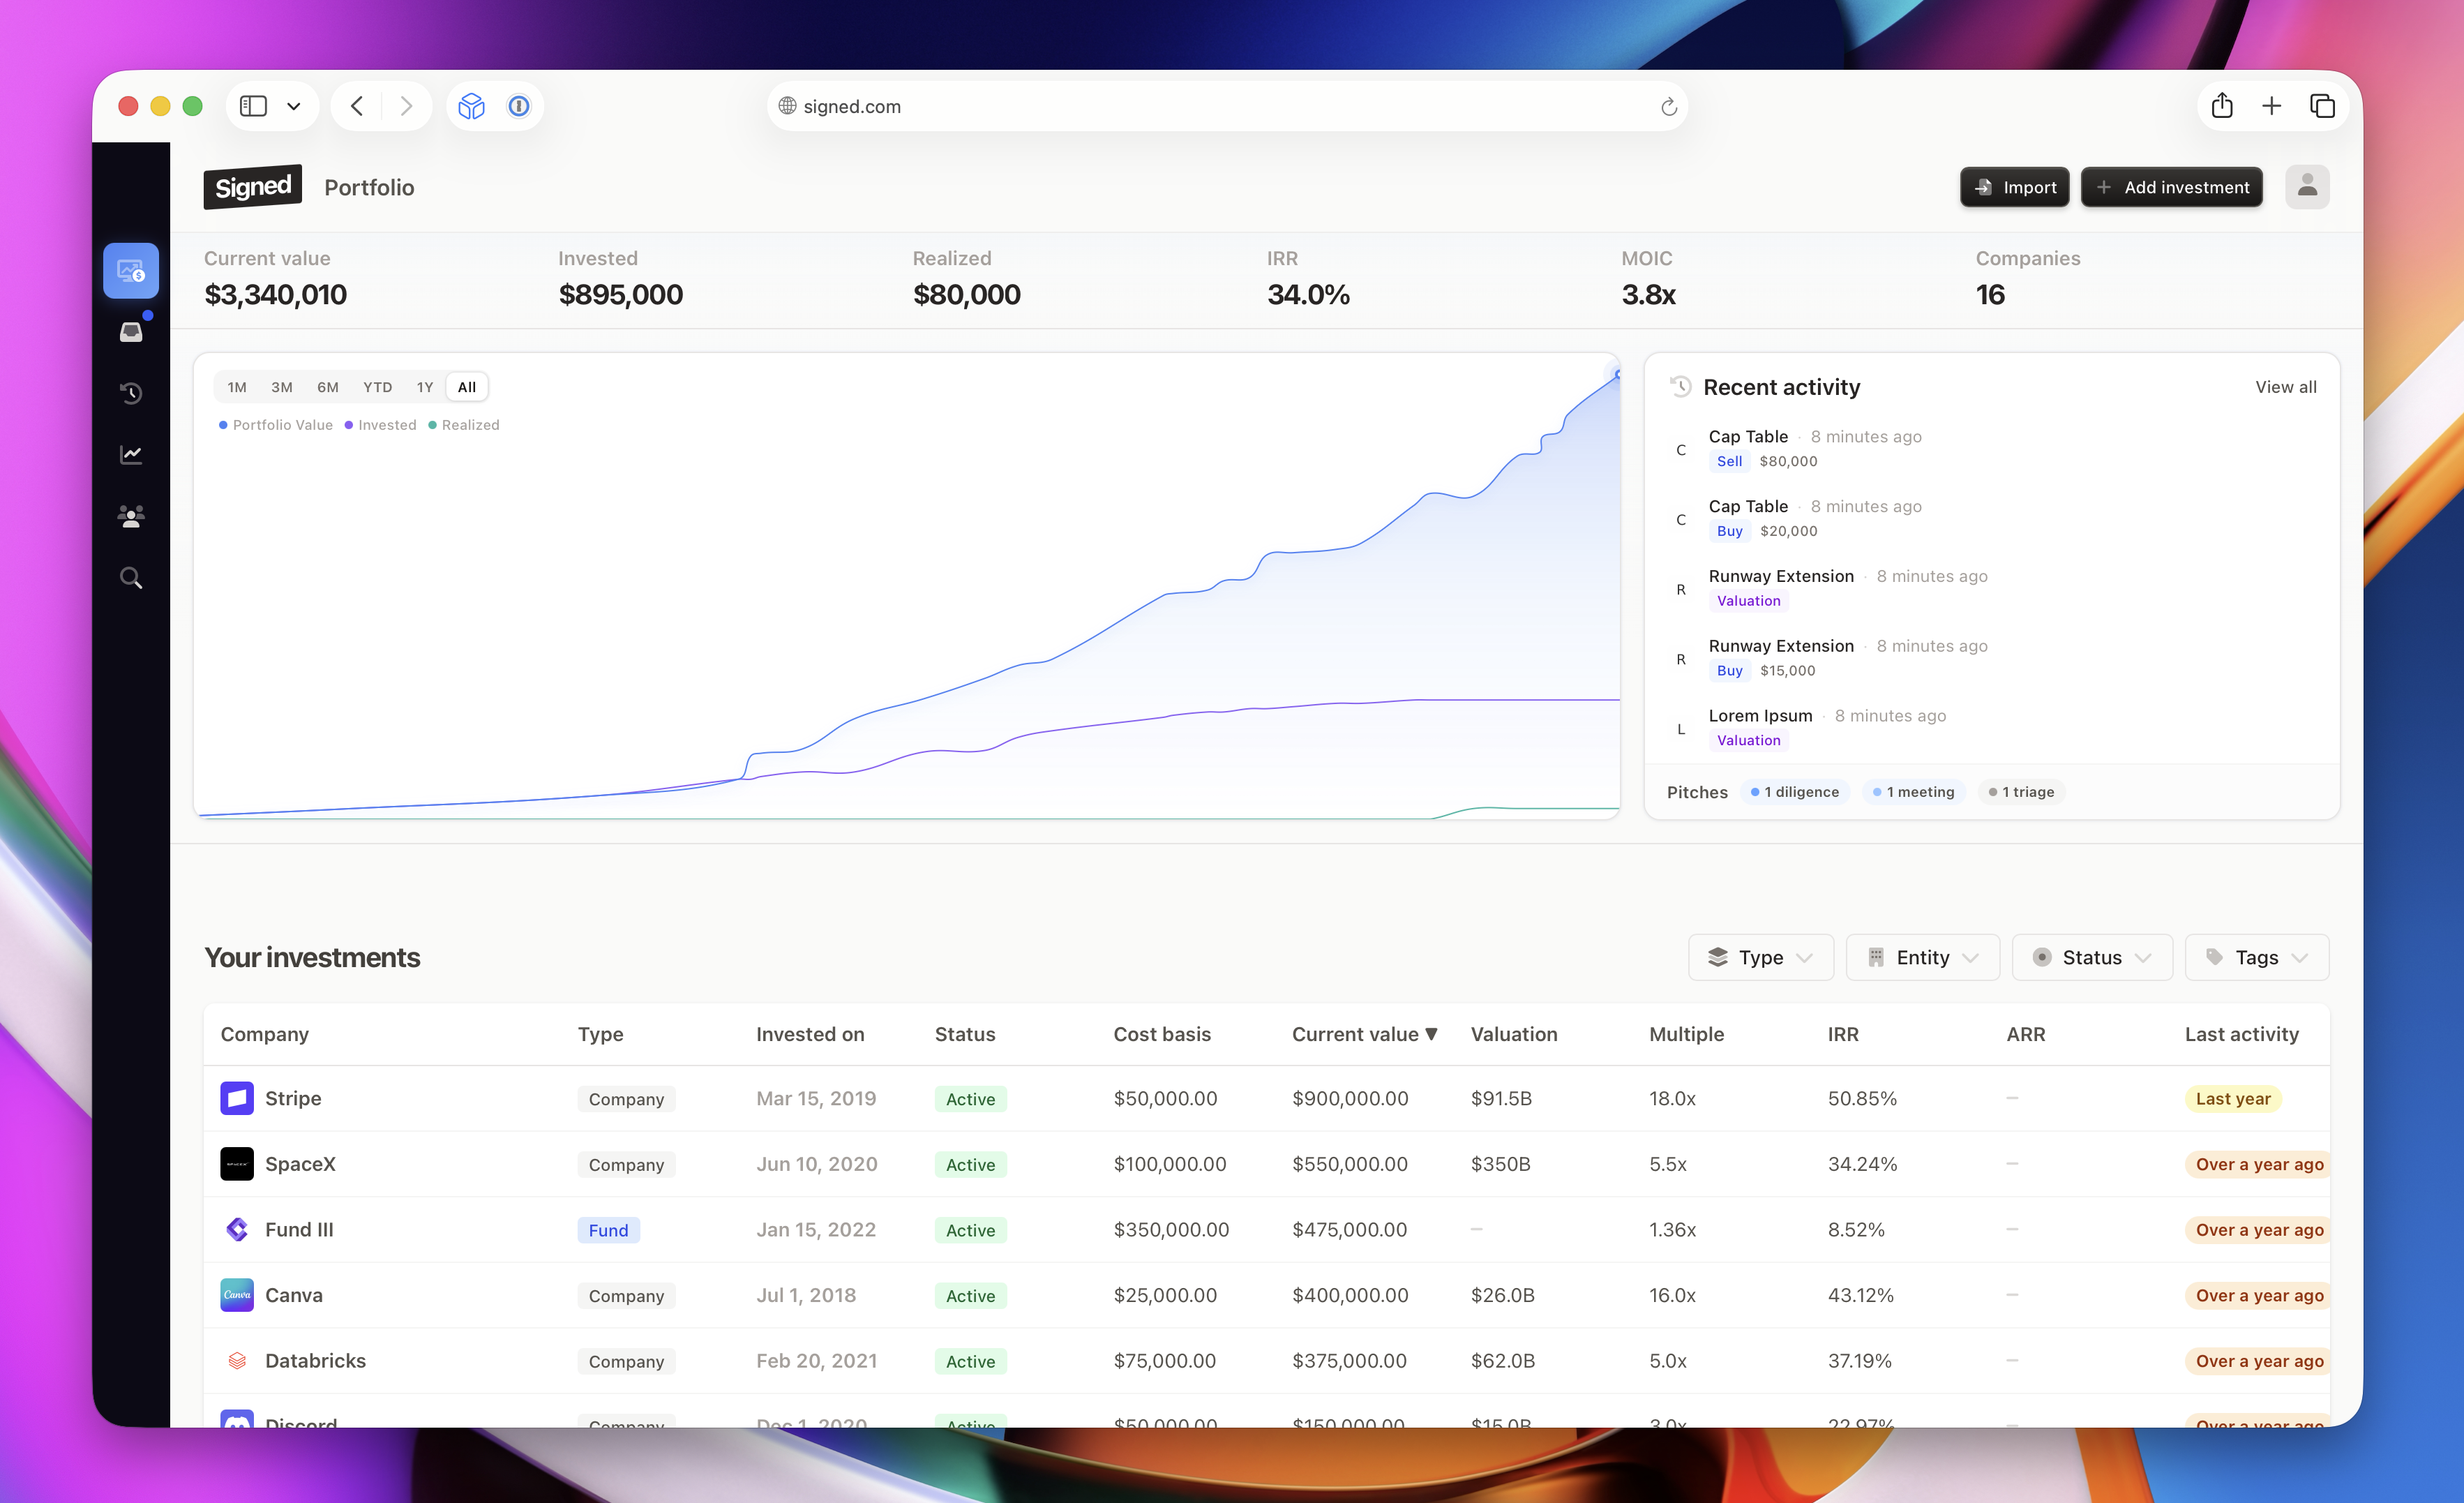
Task: Open the Status filter dropdown
Action: pyautogui.click(x=2091, y=957)
